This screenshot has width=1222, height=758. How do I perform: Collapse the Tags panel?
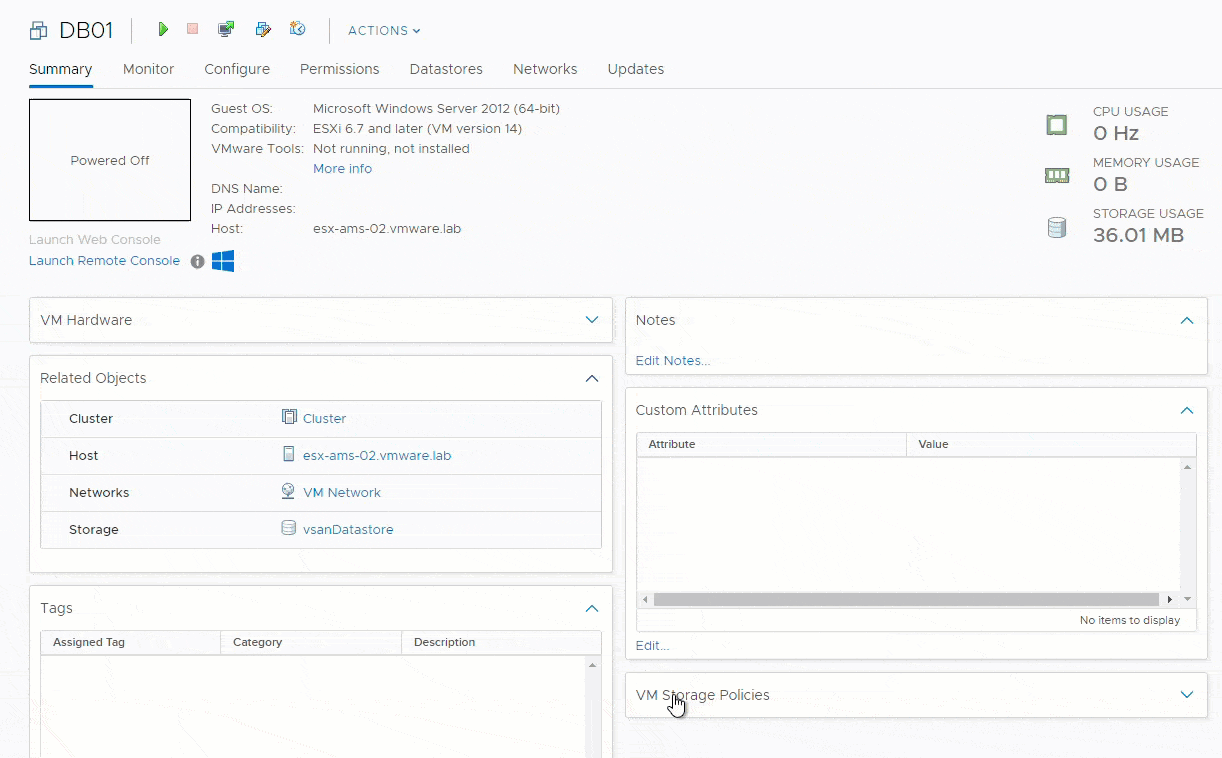(x=592, y=608)
